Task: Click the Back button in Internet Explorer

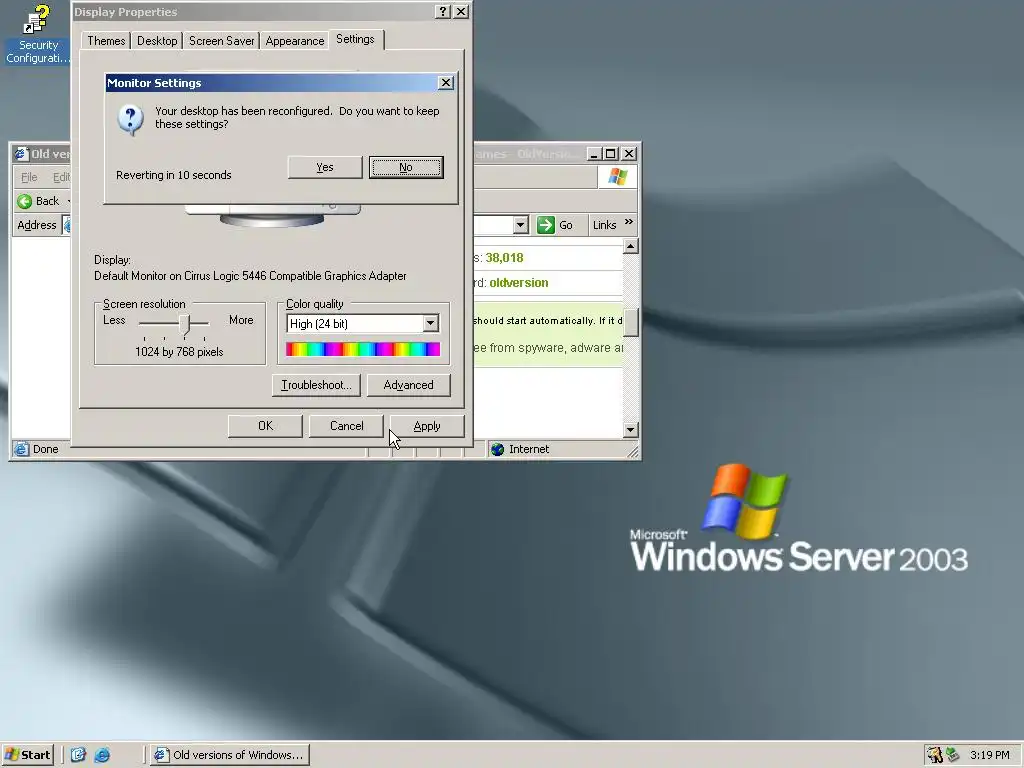Action: [x=38, y=201]
